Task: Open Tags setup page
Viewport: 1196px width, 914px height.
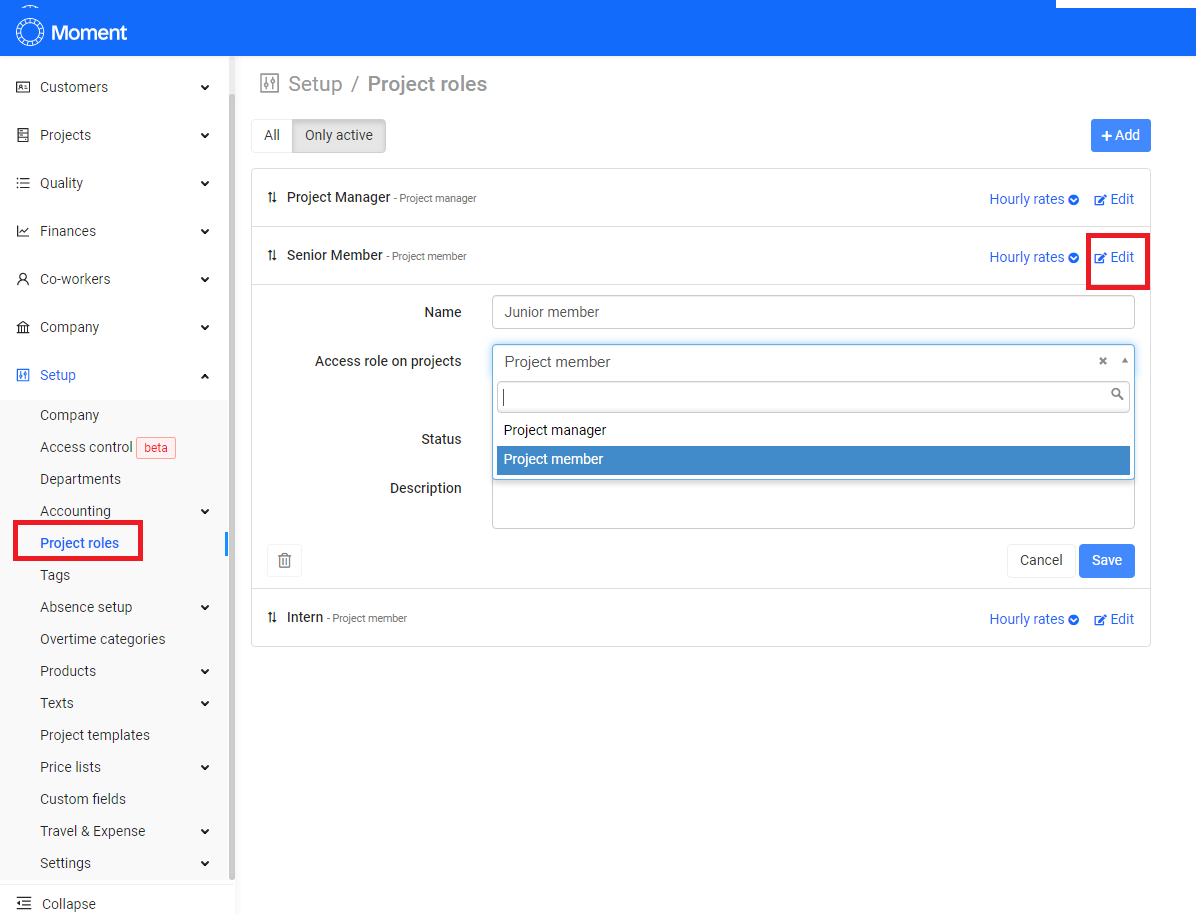Action: (x=55, y=575)
